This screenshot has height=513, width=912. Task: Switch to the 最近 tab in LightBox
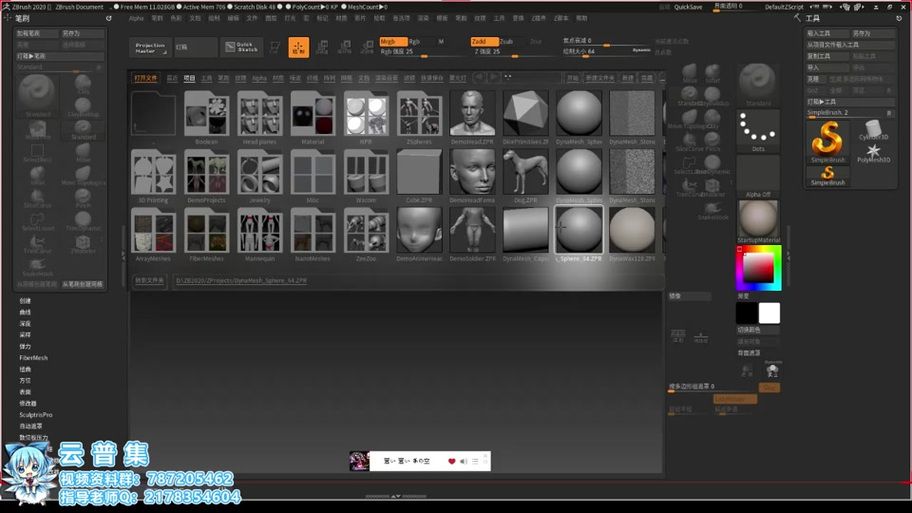coord(172,78)
